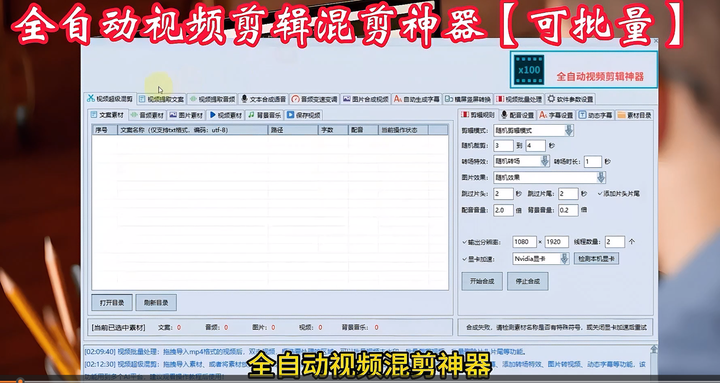Image resolution: width=720 pixels, height=383 pixels.
Task: Click the 文案: 0 status count
Action: tap(169, 327)
